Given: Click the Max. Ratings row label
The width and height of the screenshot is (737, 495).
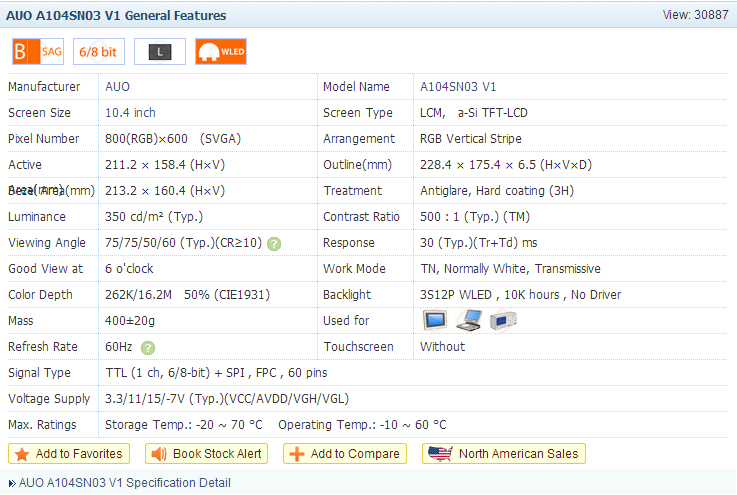Looking at the screenshot, I should point(42,425).
